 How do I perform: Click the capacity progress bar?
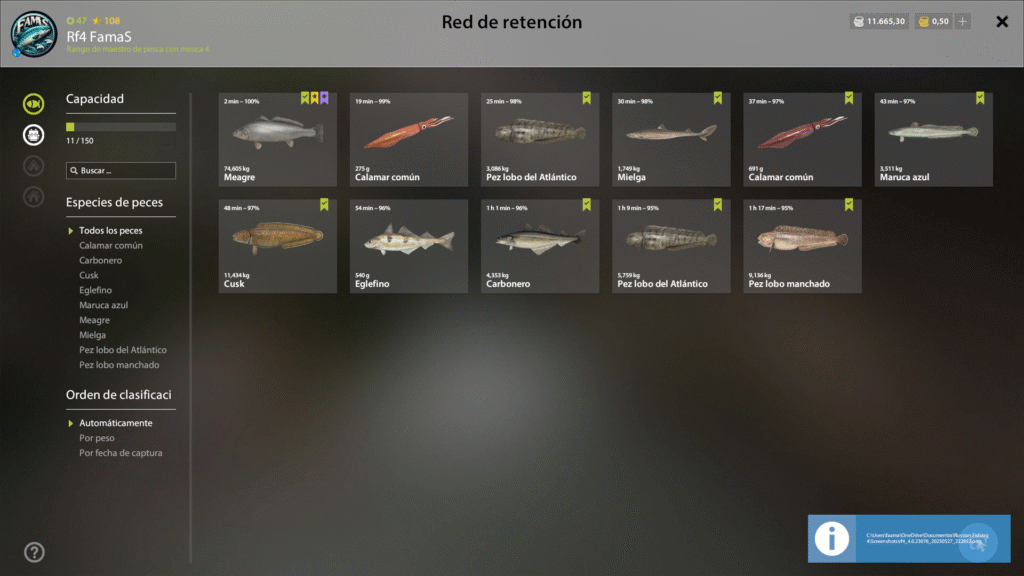coord(121,127)
